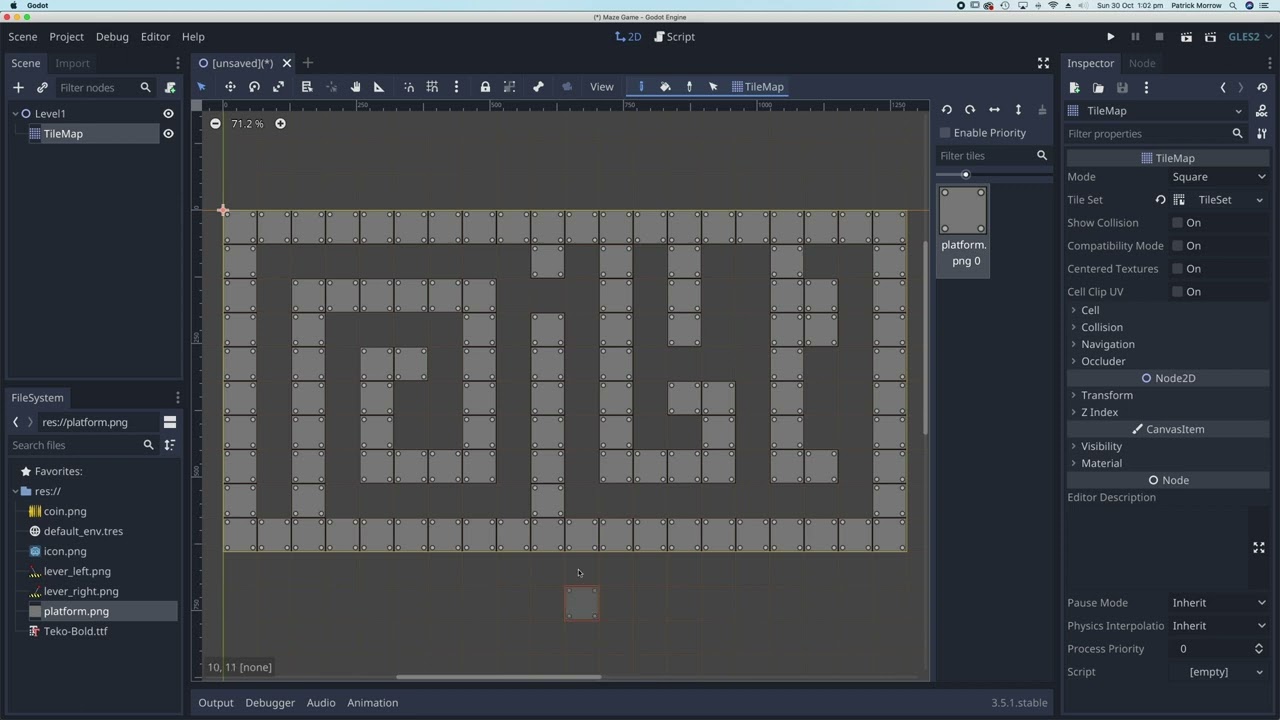Viewport: 1280px width, 720px height.
Task: Select the Ruler mode tool
Action: coord(379,87)
